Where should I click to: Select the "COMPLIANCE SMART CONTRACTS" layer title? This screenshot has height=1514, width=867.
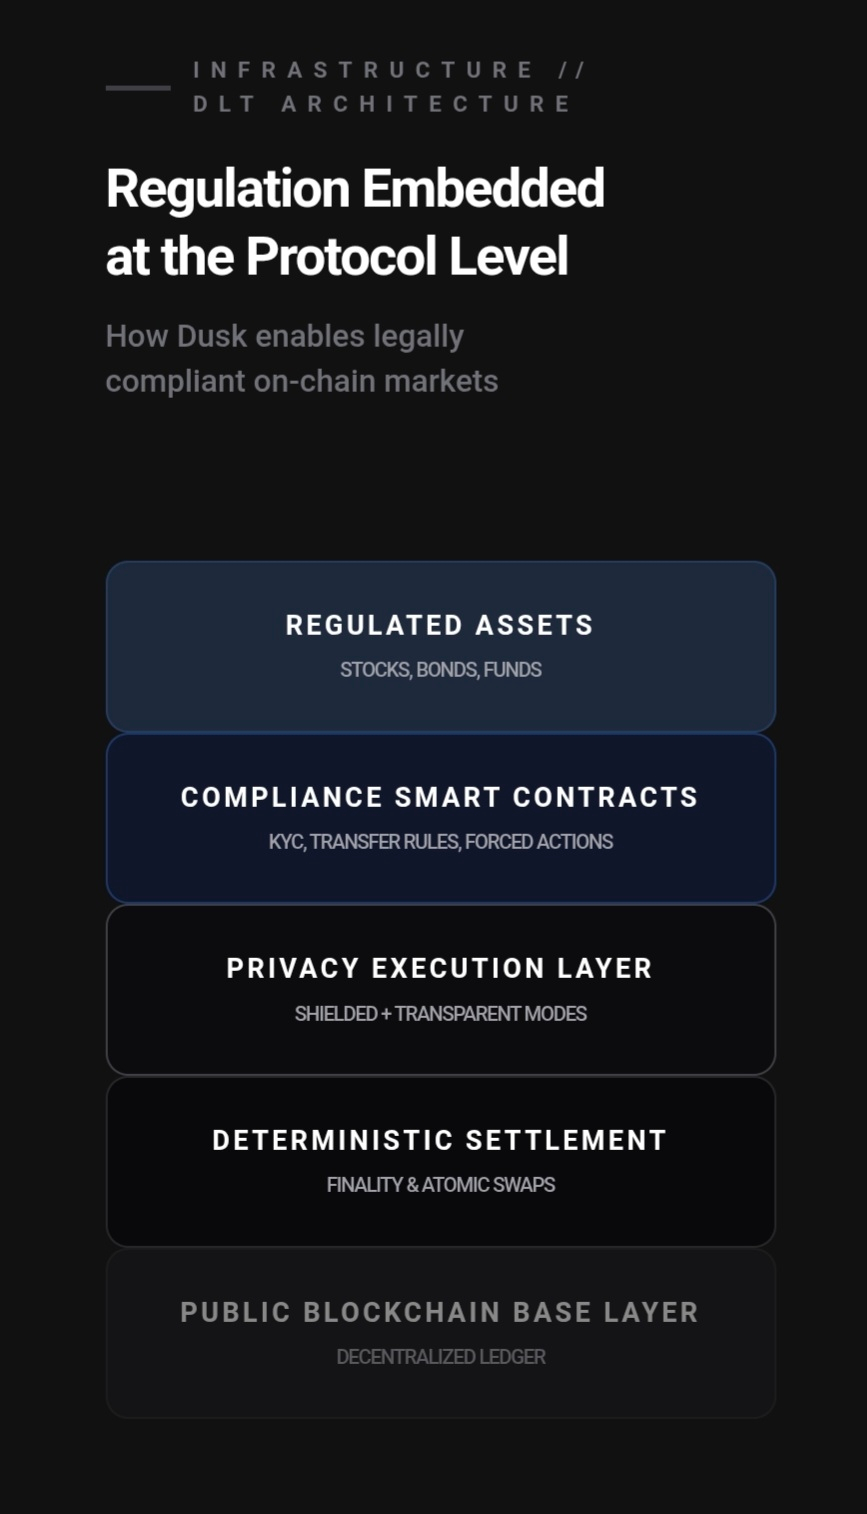tap(440, 797)
